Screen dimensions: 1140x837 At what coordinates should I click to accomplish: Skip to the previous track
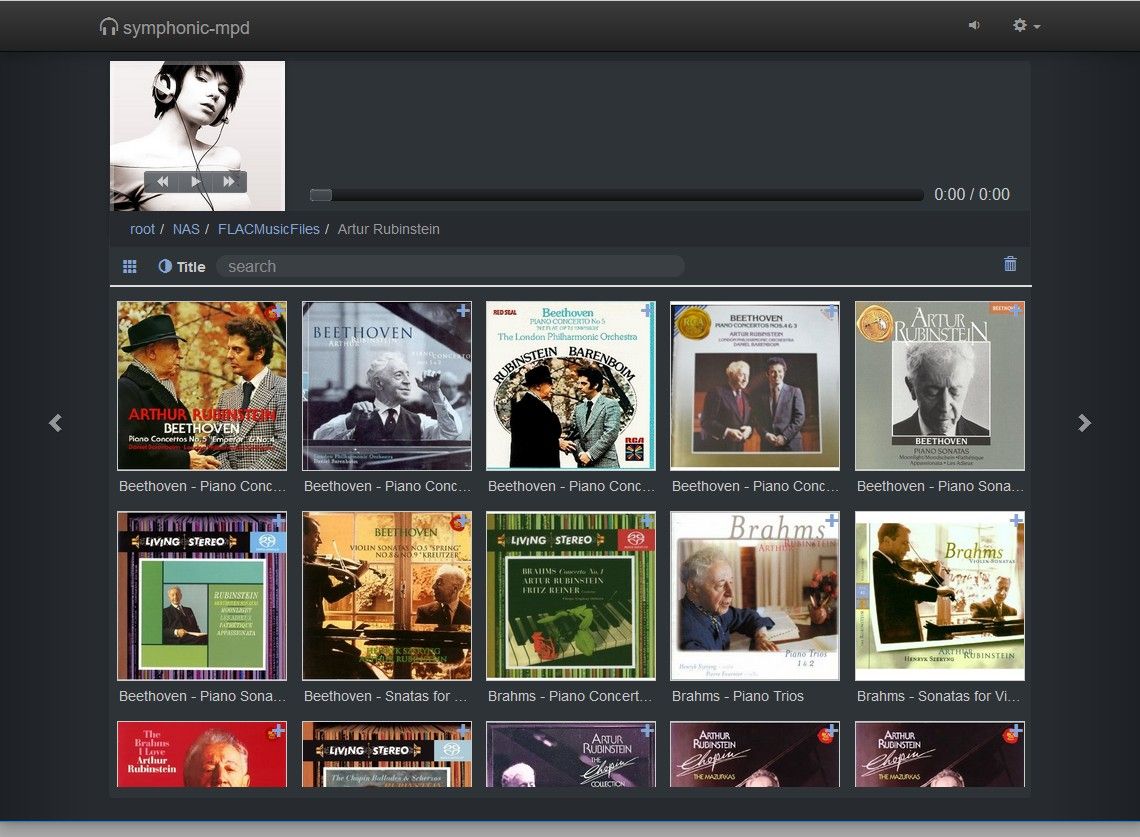[163, 182]
